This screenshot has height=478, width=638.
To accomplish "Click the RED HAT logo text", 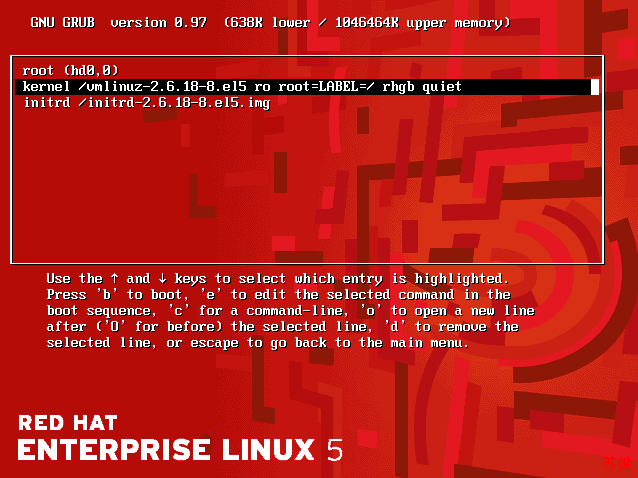I will (68, 423).
